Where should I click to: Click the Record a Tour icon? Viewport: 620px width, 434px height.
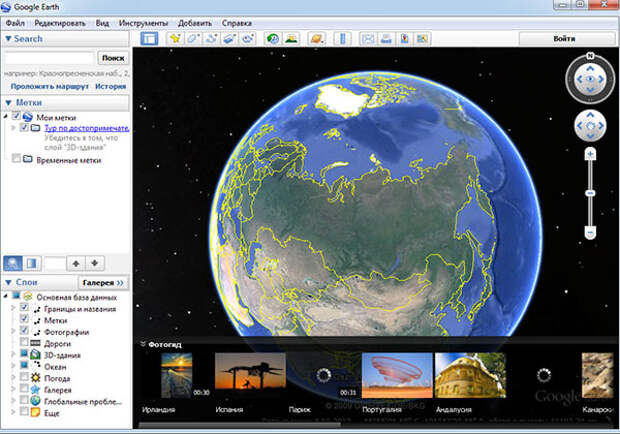[x=248, y=38]
